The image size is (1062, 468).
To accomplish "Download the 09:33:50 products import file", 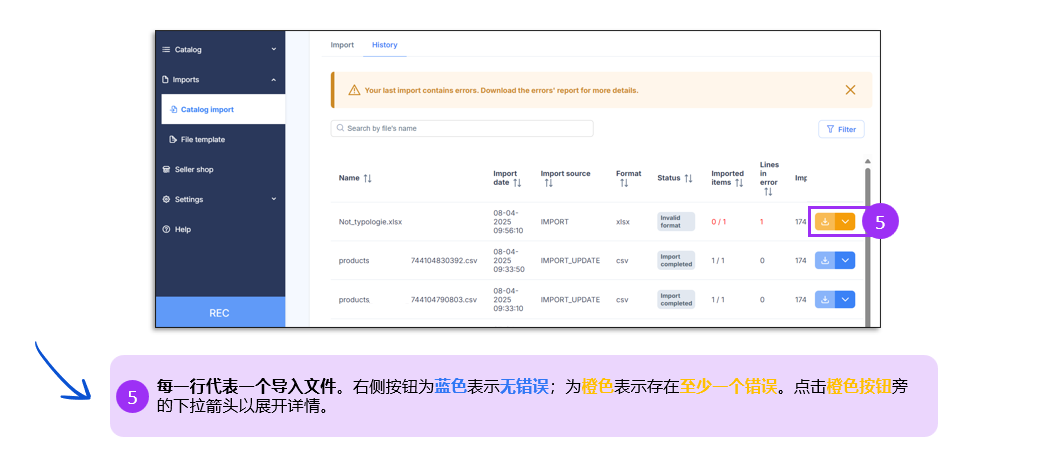I will point(825,260).
